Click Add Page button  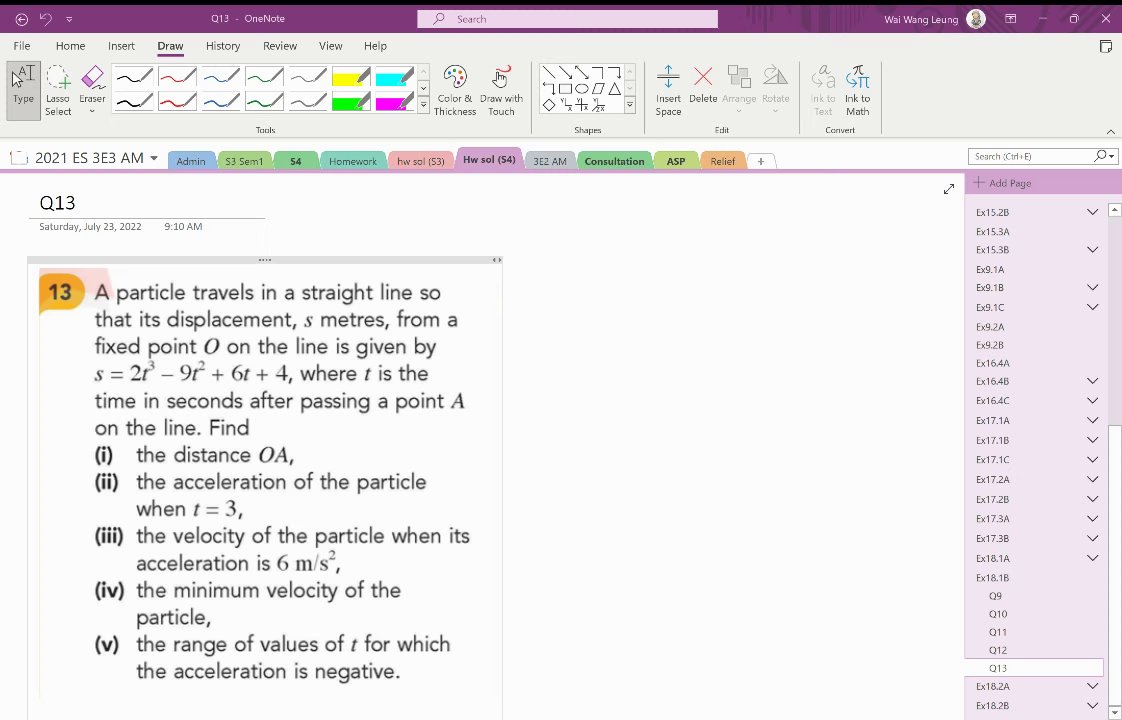1002,183
